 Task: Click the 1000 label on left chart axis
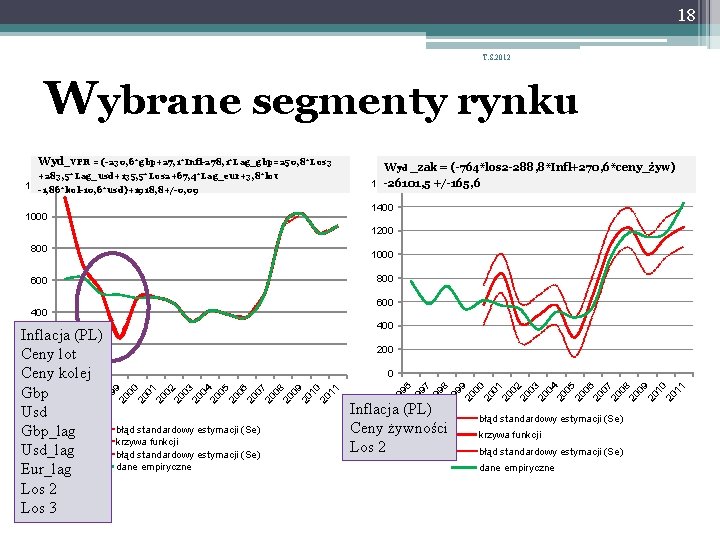(36, 217)
